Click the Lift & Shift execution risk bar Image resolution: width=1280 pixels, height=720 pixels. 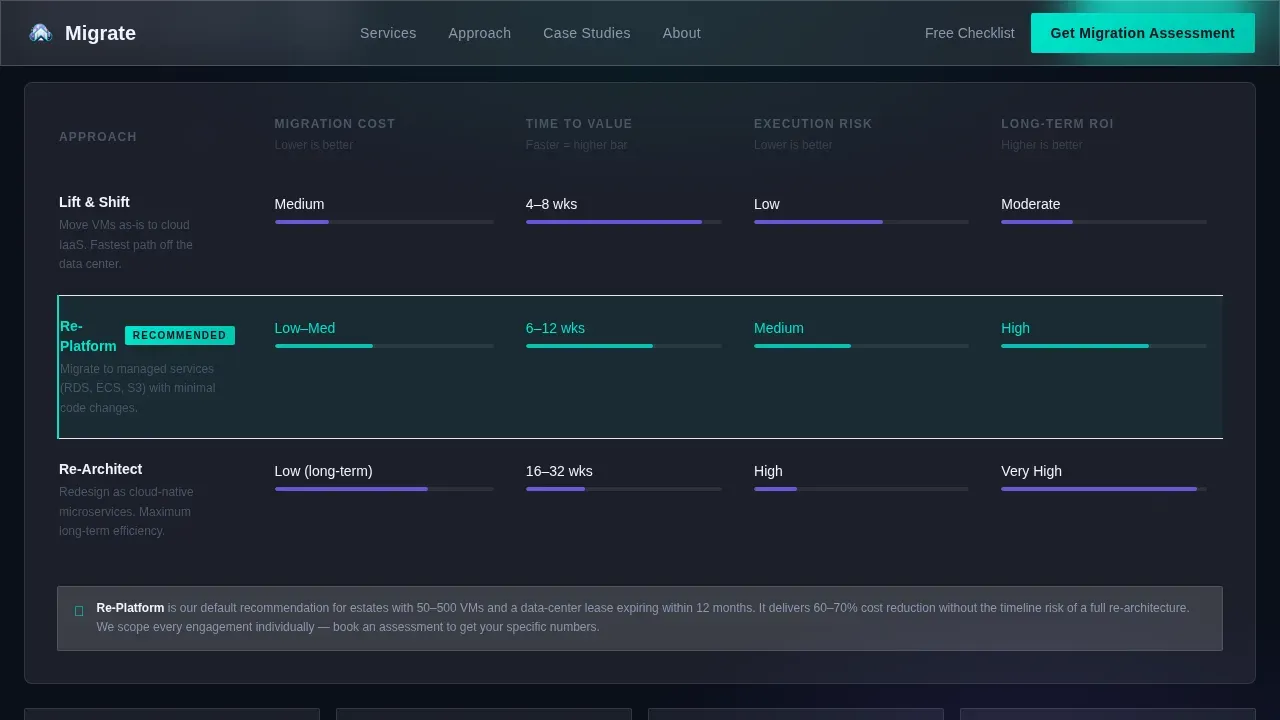[x=861, y=222]
